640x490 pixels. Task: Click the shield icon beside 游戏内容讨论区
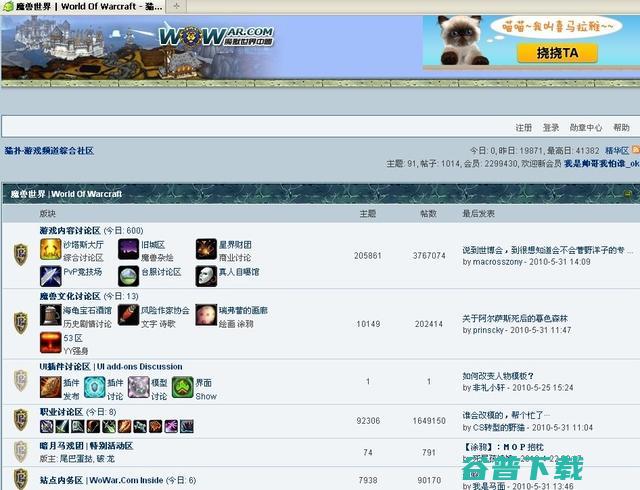(21, 254)
